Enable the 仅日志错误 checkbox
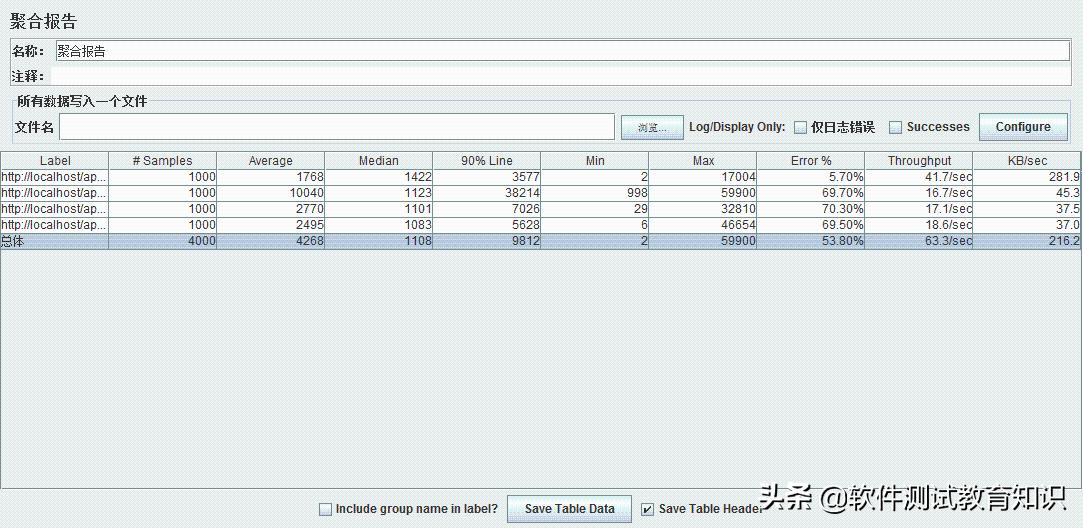The width and height of the screenshot is (1083, 528). click(x=800, y=127)
